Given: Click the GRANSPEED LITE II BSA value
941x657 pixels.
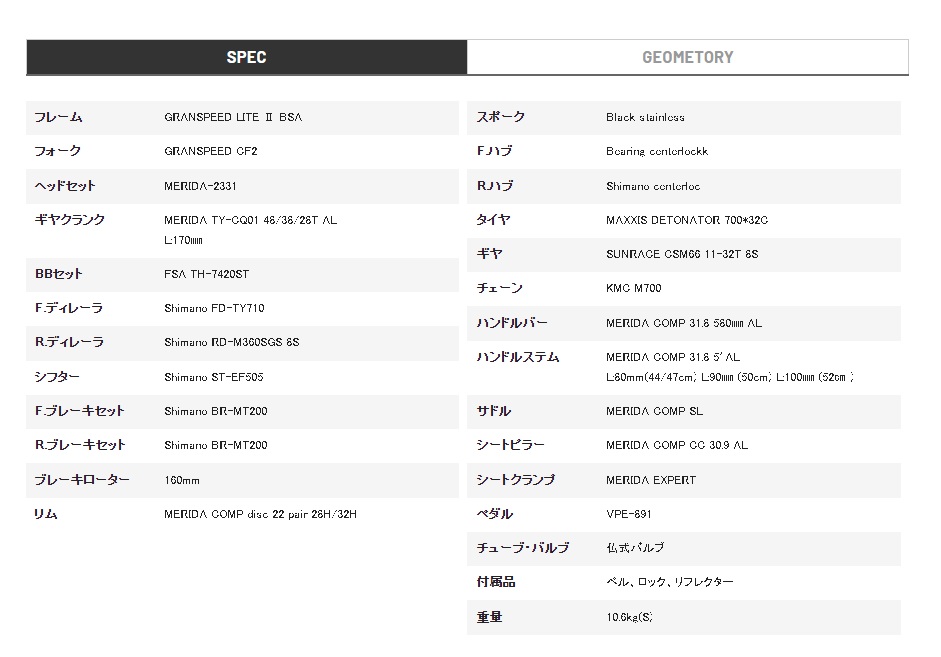Looking at the screenshot, I should pyautogui.click(x=233, y=117).
